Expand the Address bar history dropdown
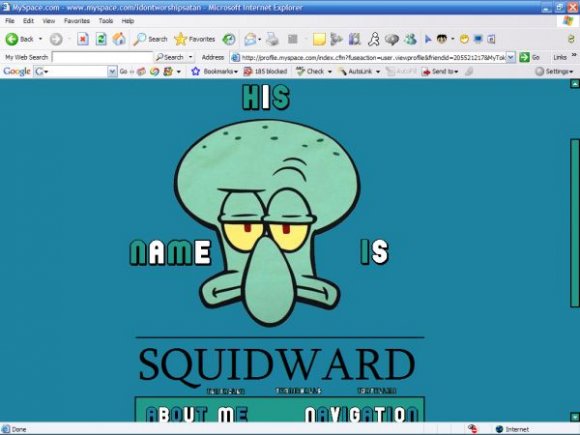This screenshot has height=435, width=580. pos(510,57)
